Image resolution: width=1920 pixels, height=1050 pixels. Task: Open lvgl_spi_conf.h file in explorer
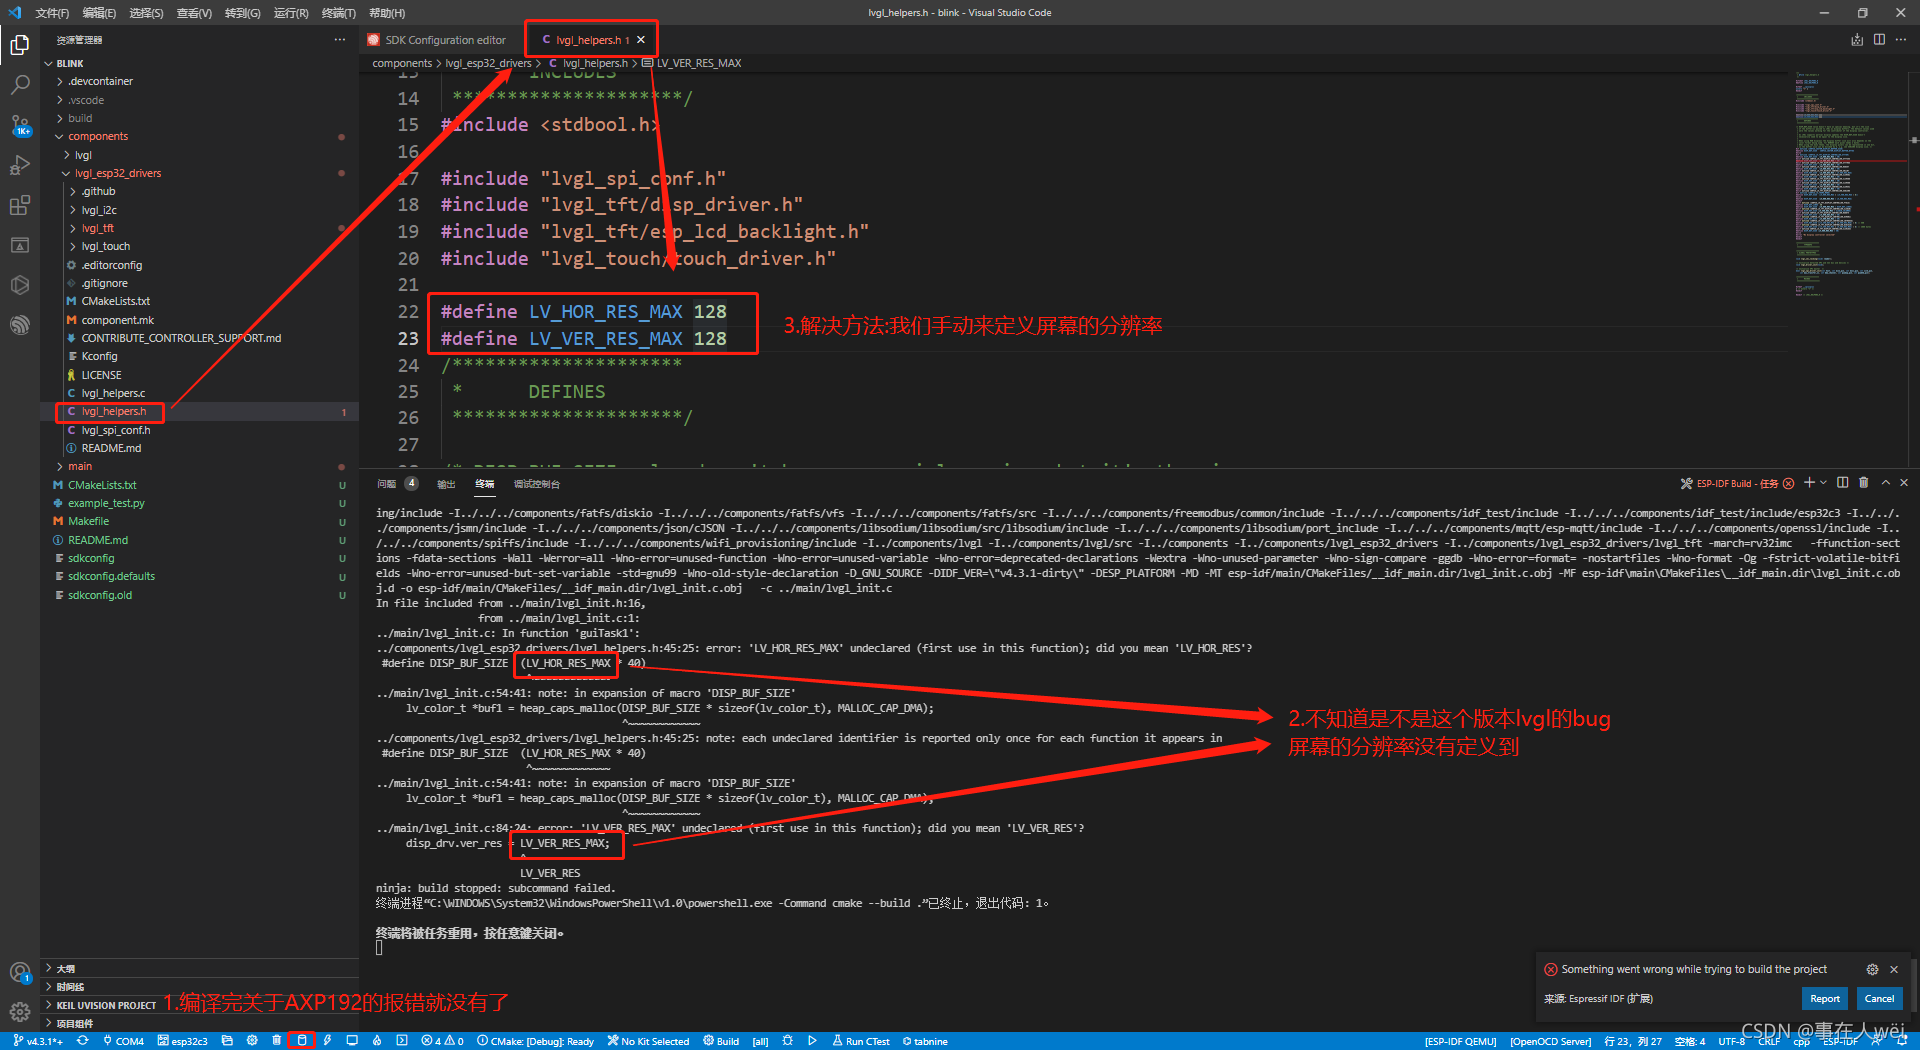point(116,430)
